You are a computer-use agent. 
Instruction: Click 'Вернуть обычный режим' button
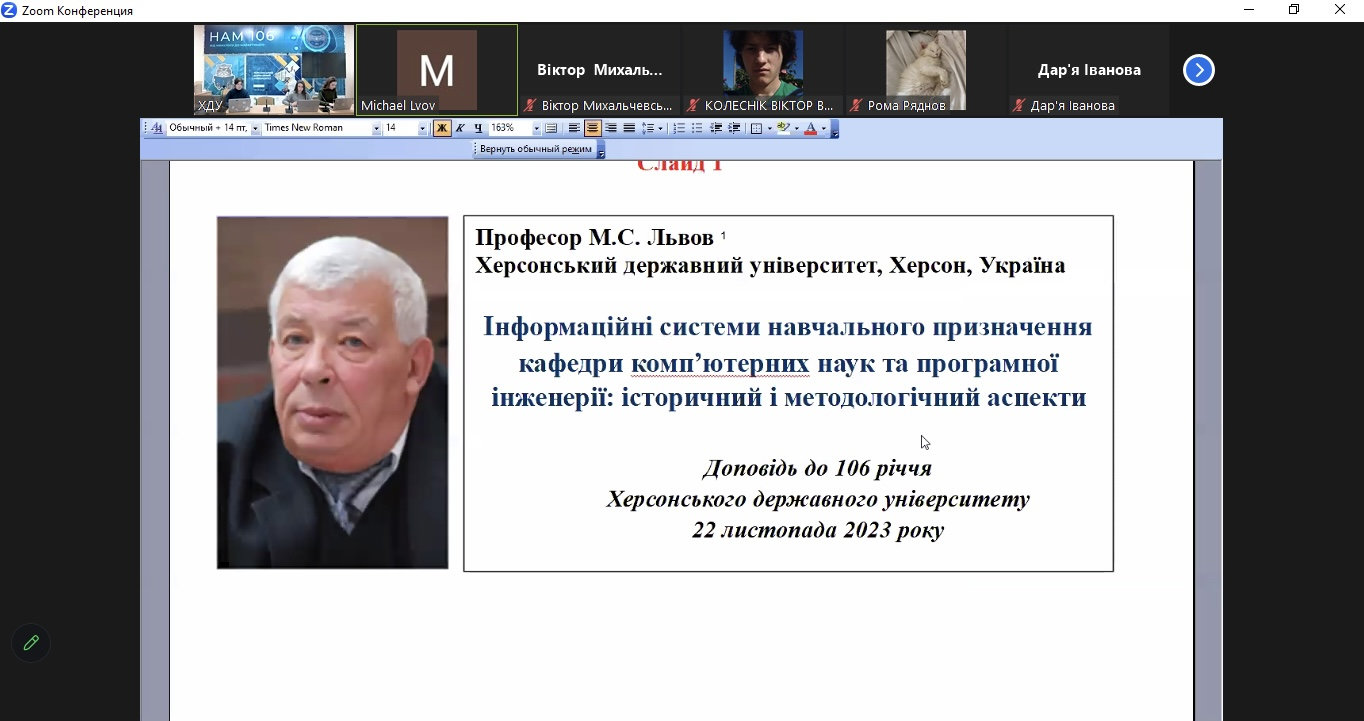pos(535,149)
